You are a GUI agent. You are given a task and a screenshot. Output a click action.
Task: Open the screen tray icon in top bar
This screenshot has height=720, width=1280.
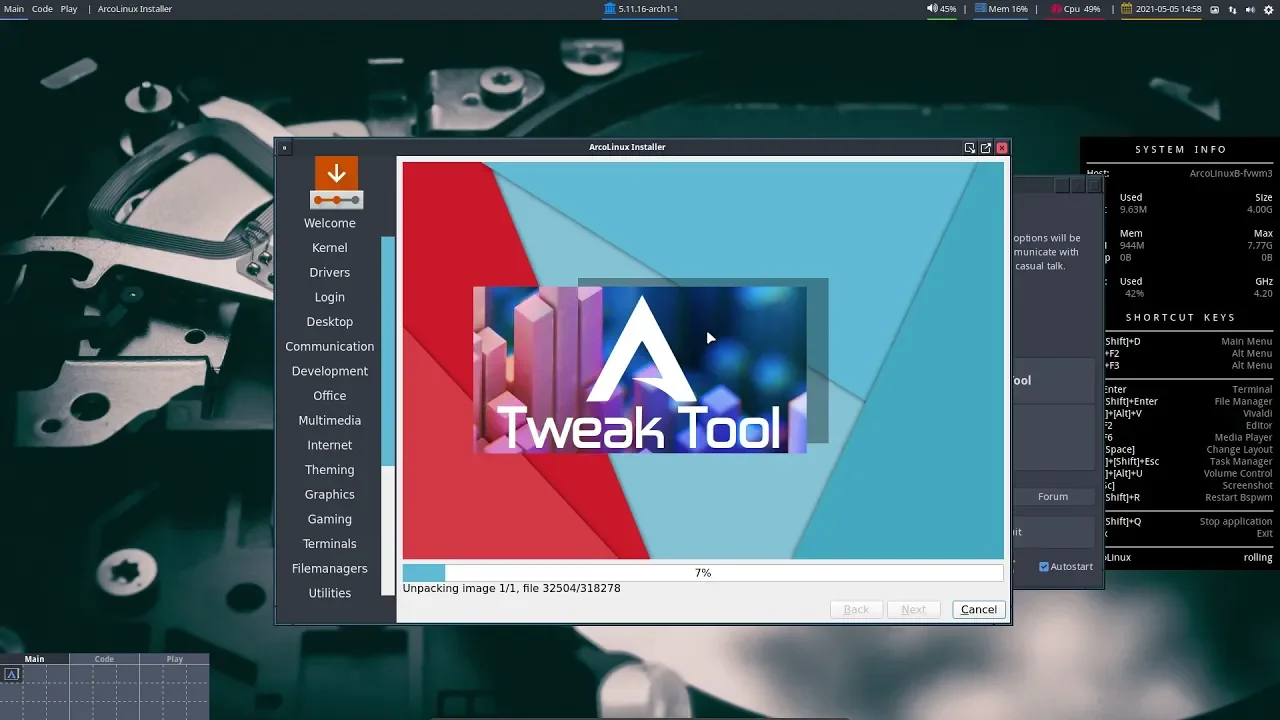1215,9
